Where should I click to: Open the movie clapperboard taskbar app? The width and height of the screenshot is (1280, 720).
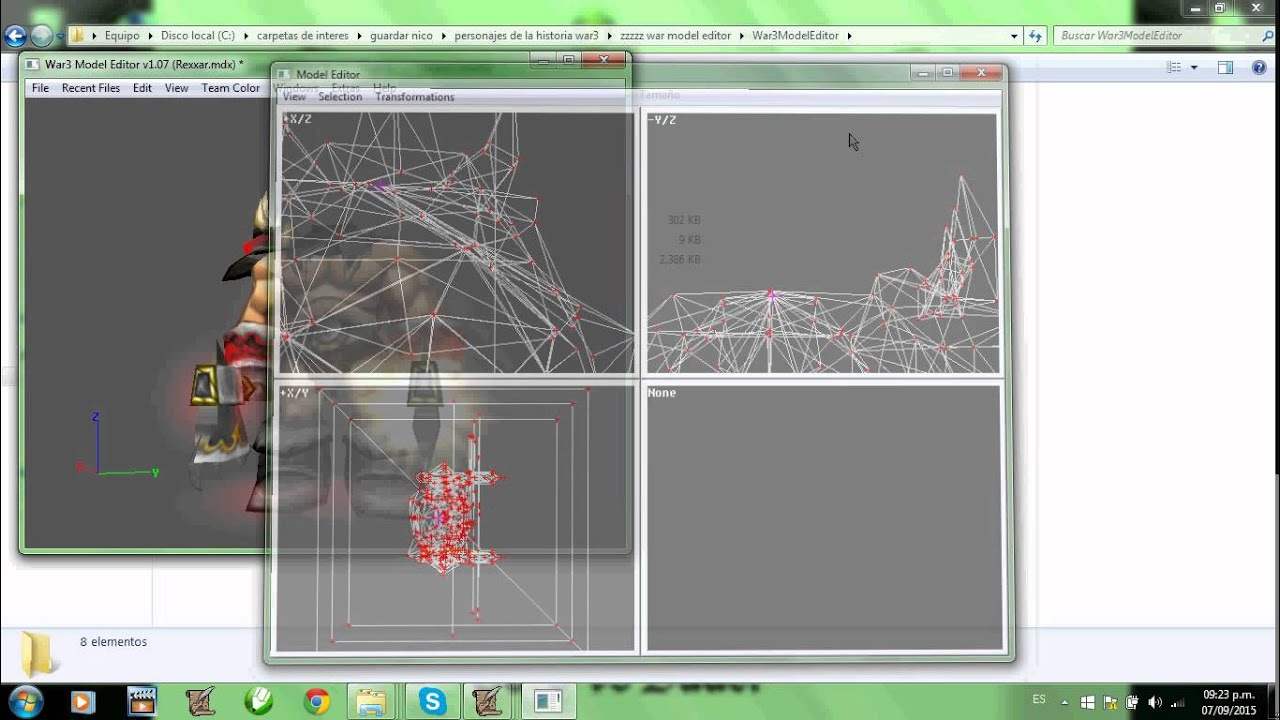click(142, 702)
